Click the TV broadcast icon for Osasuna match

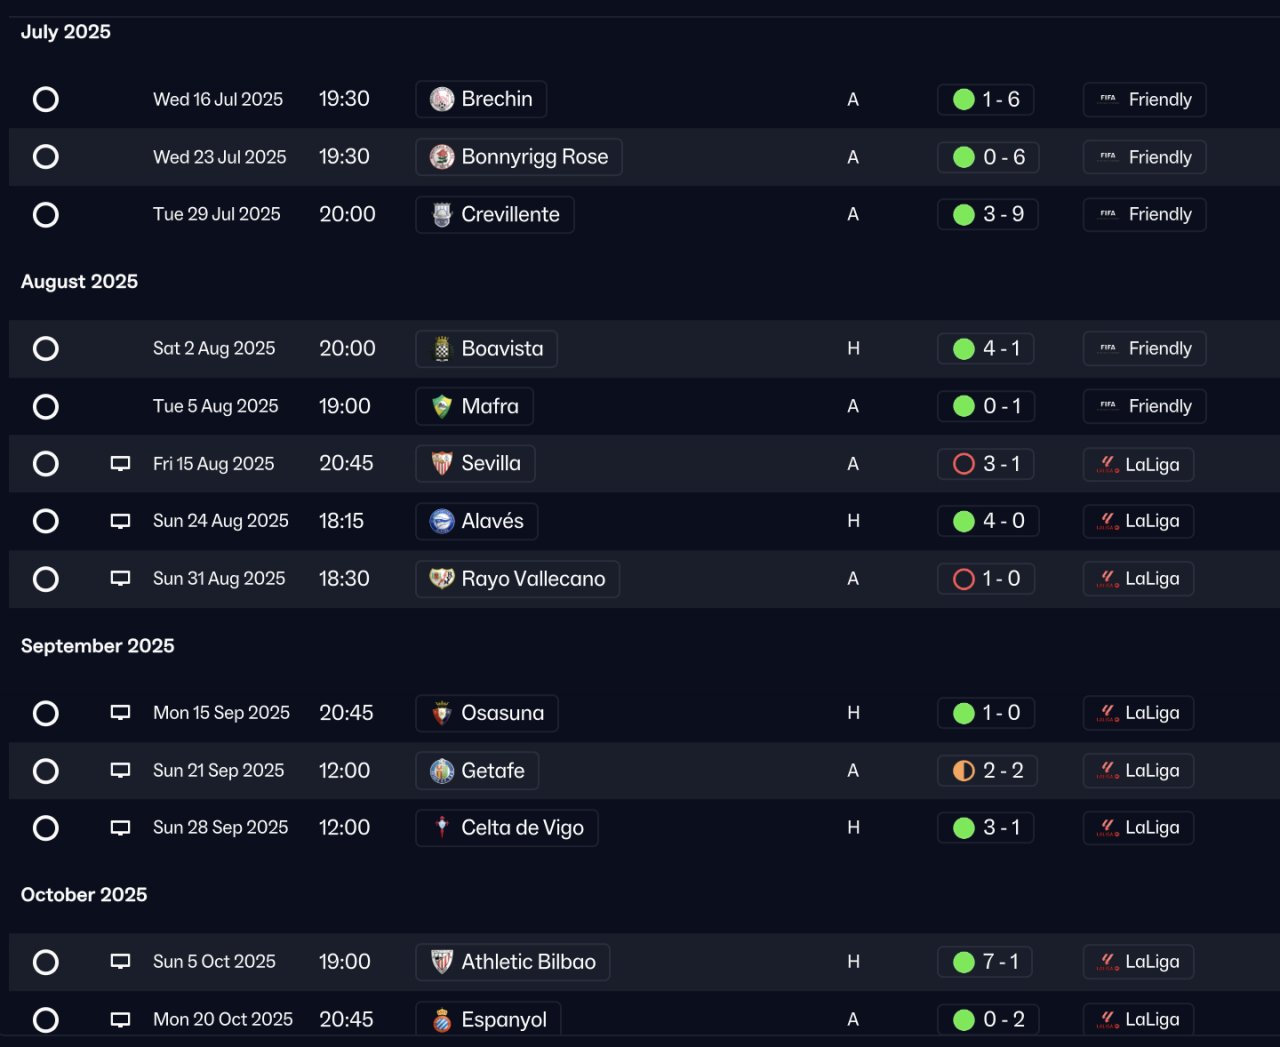click(120, 713)
